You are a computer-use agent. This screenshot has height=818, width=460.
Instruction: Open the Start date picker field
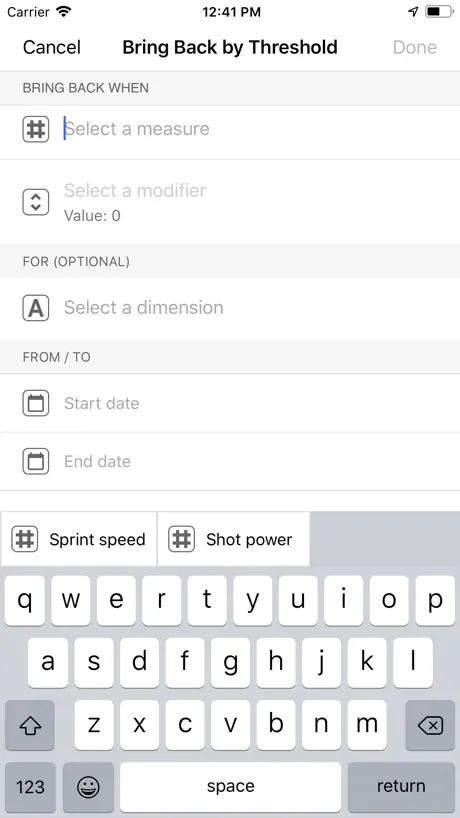230,403
